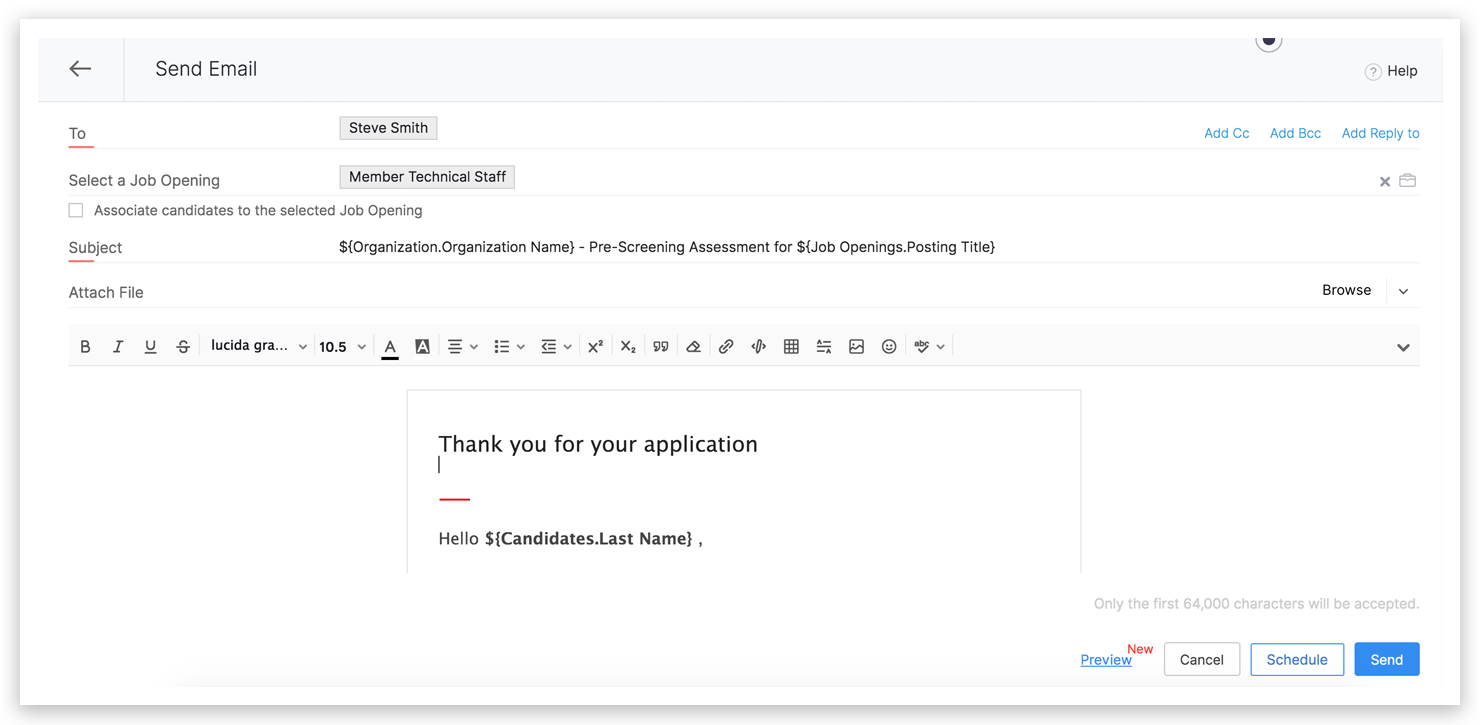The image size is (1480, 725).
Task: Clear formatting with the eraser icon
Action: [x=693, y=347]
